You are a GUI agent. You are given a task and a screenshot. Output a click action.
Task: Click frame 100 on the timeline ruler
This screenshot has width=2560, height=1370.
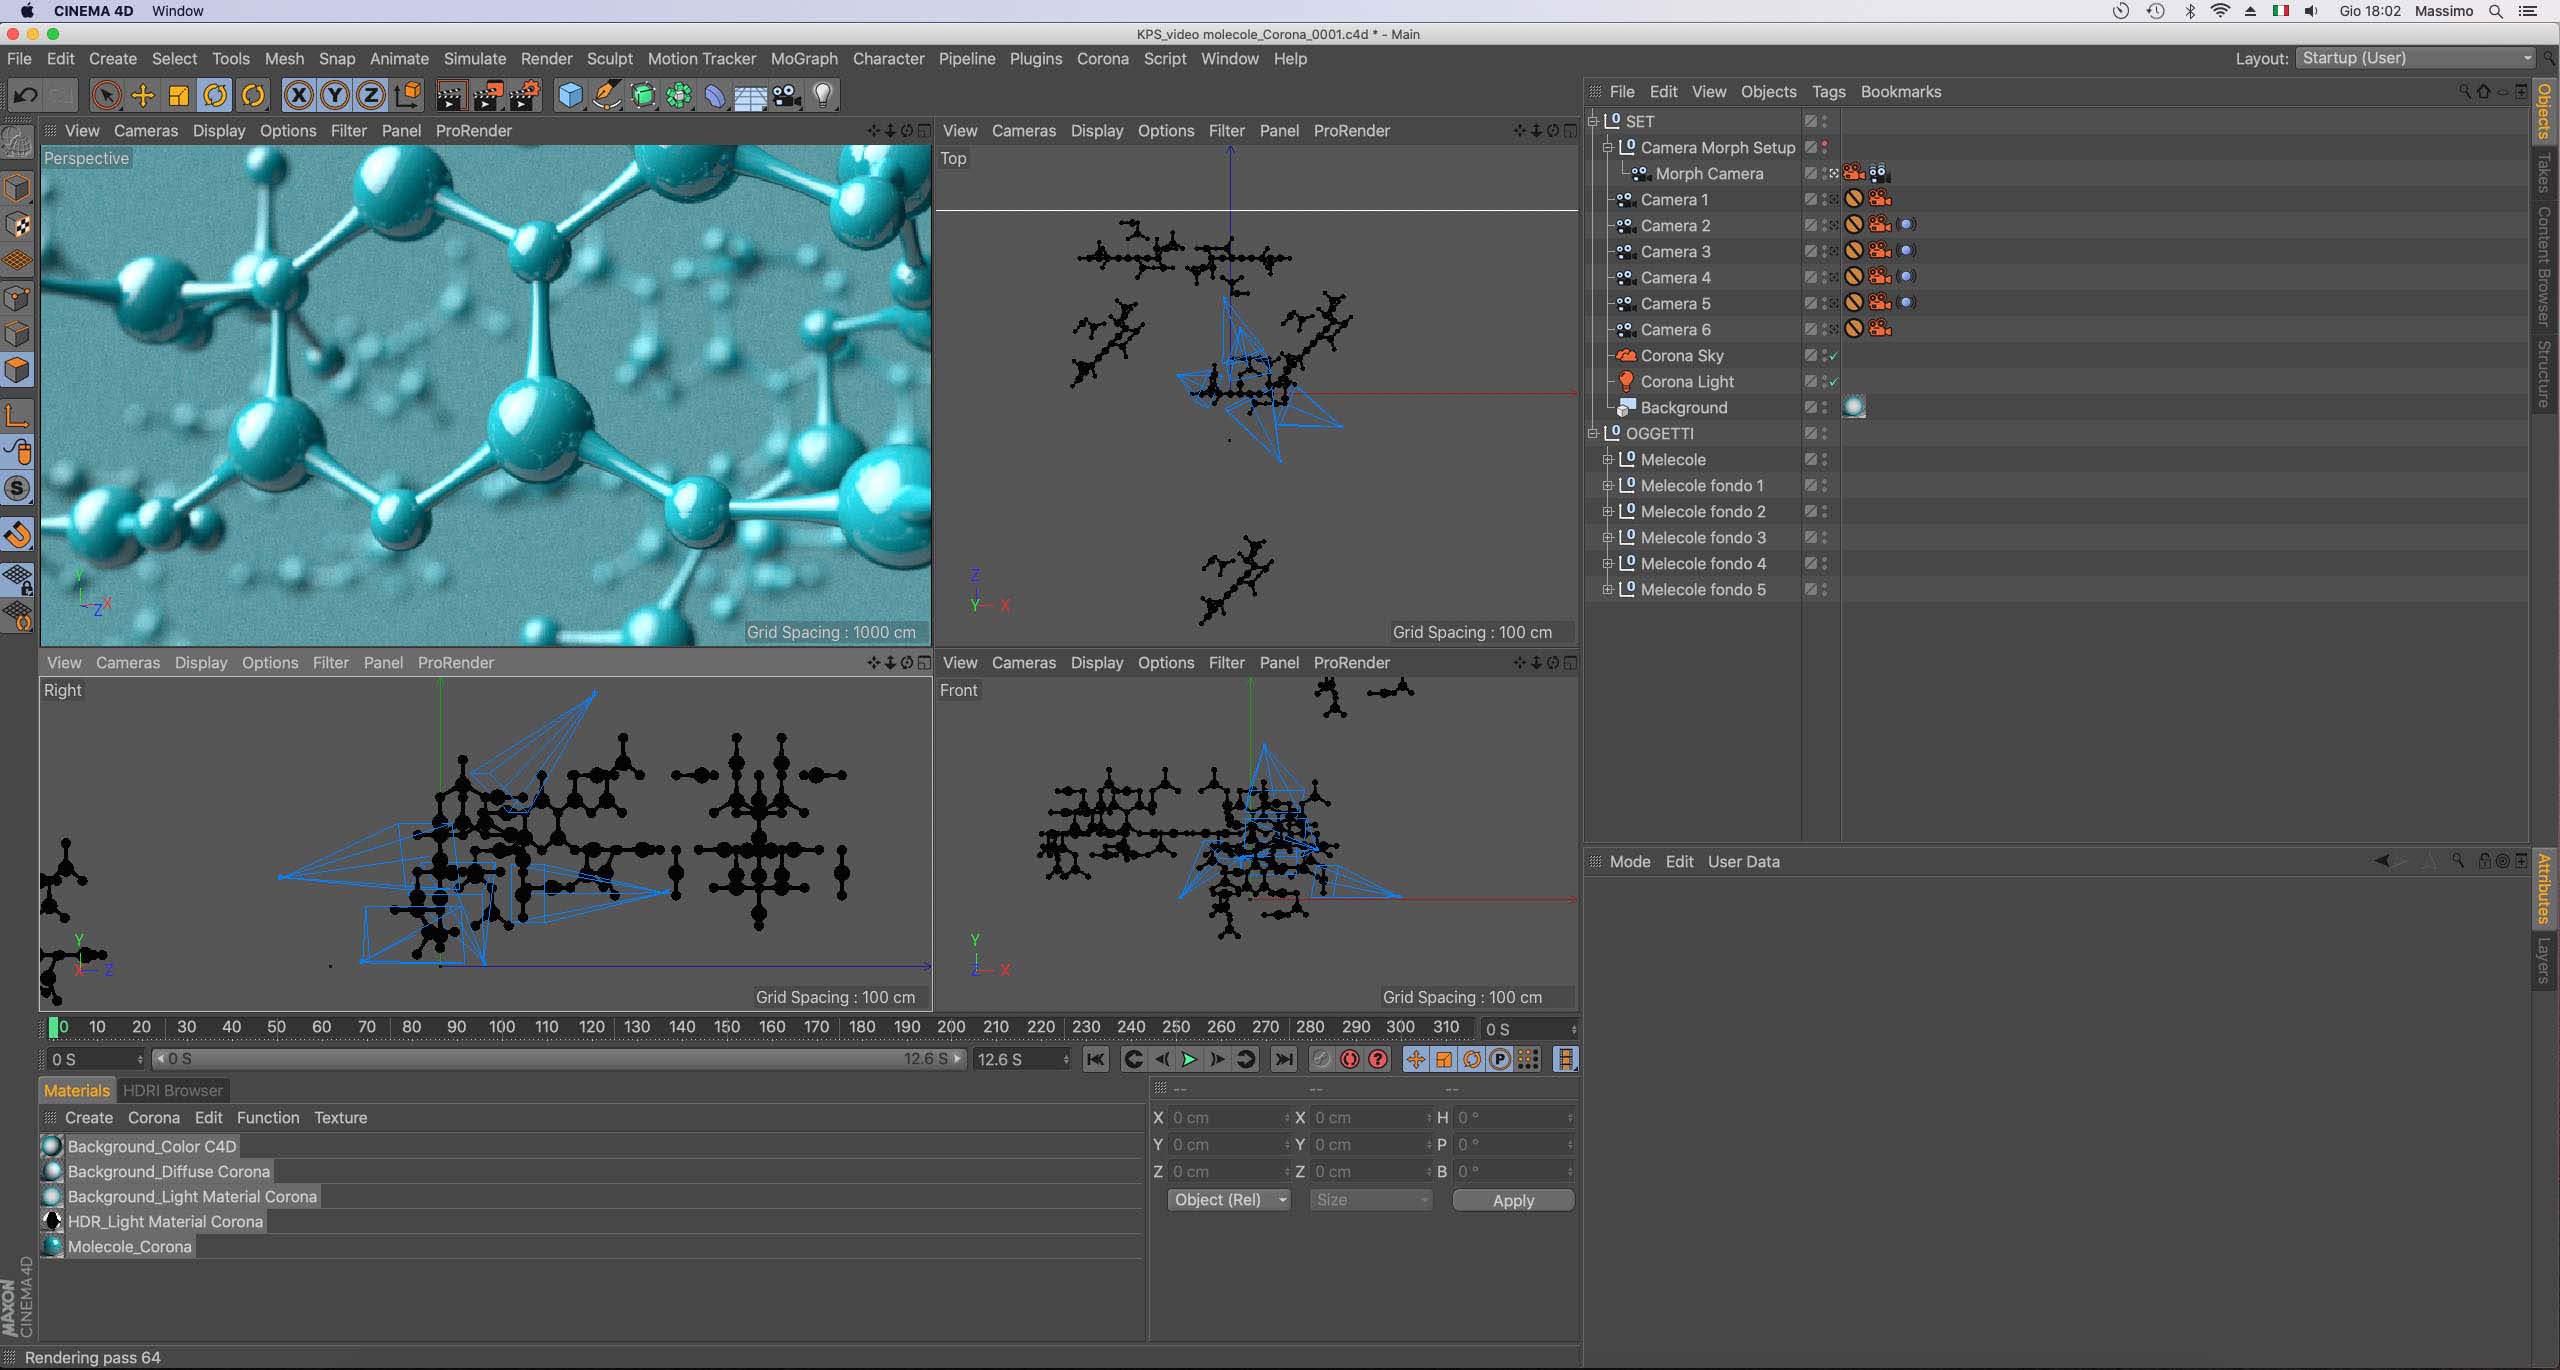click(x=501, y=1027)
